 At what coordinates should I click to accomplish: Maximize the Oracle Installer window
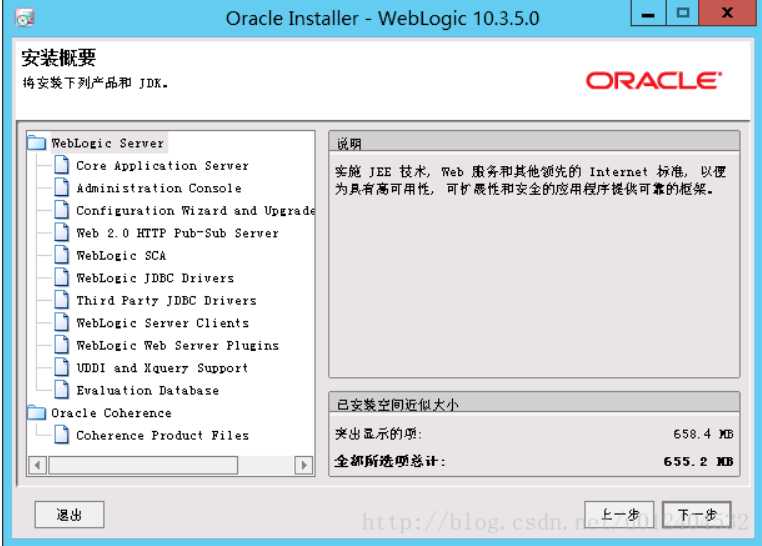point(682,13)
